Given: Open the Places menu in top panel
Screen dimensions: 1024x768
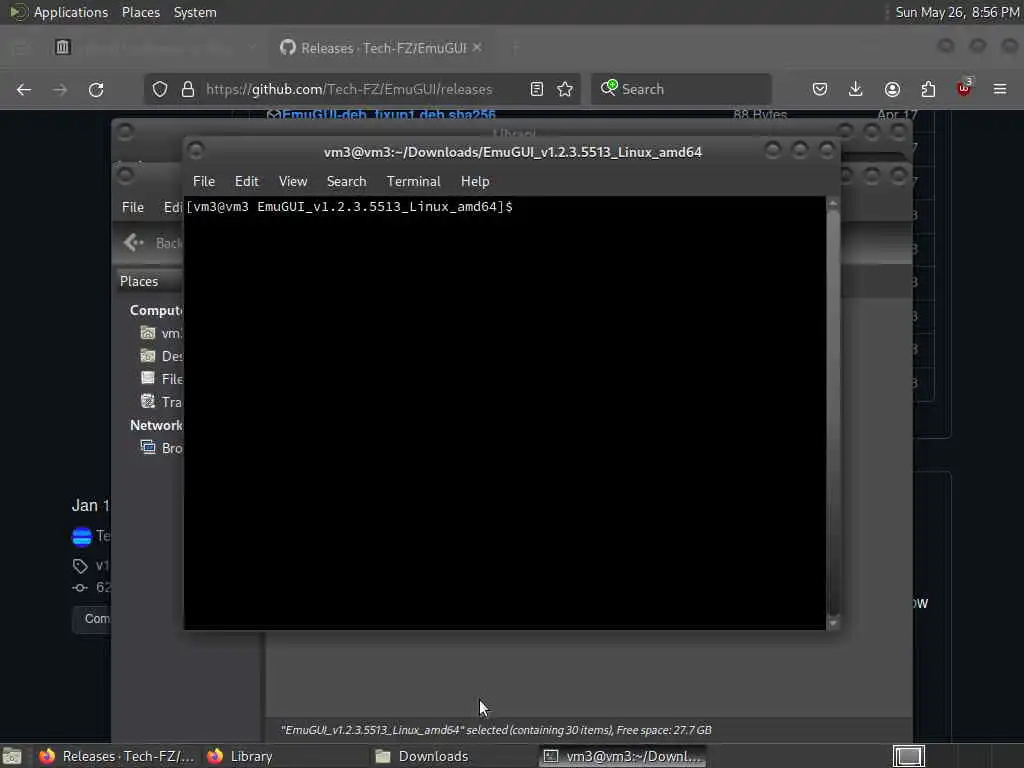Looking at the screenshot, I should coord(140,12).
